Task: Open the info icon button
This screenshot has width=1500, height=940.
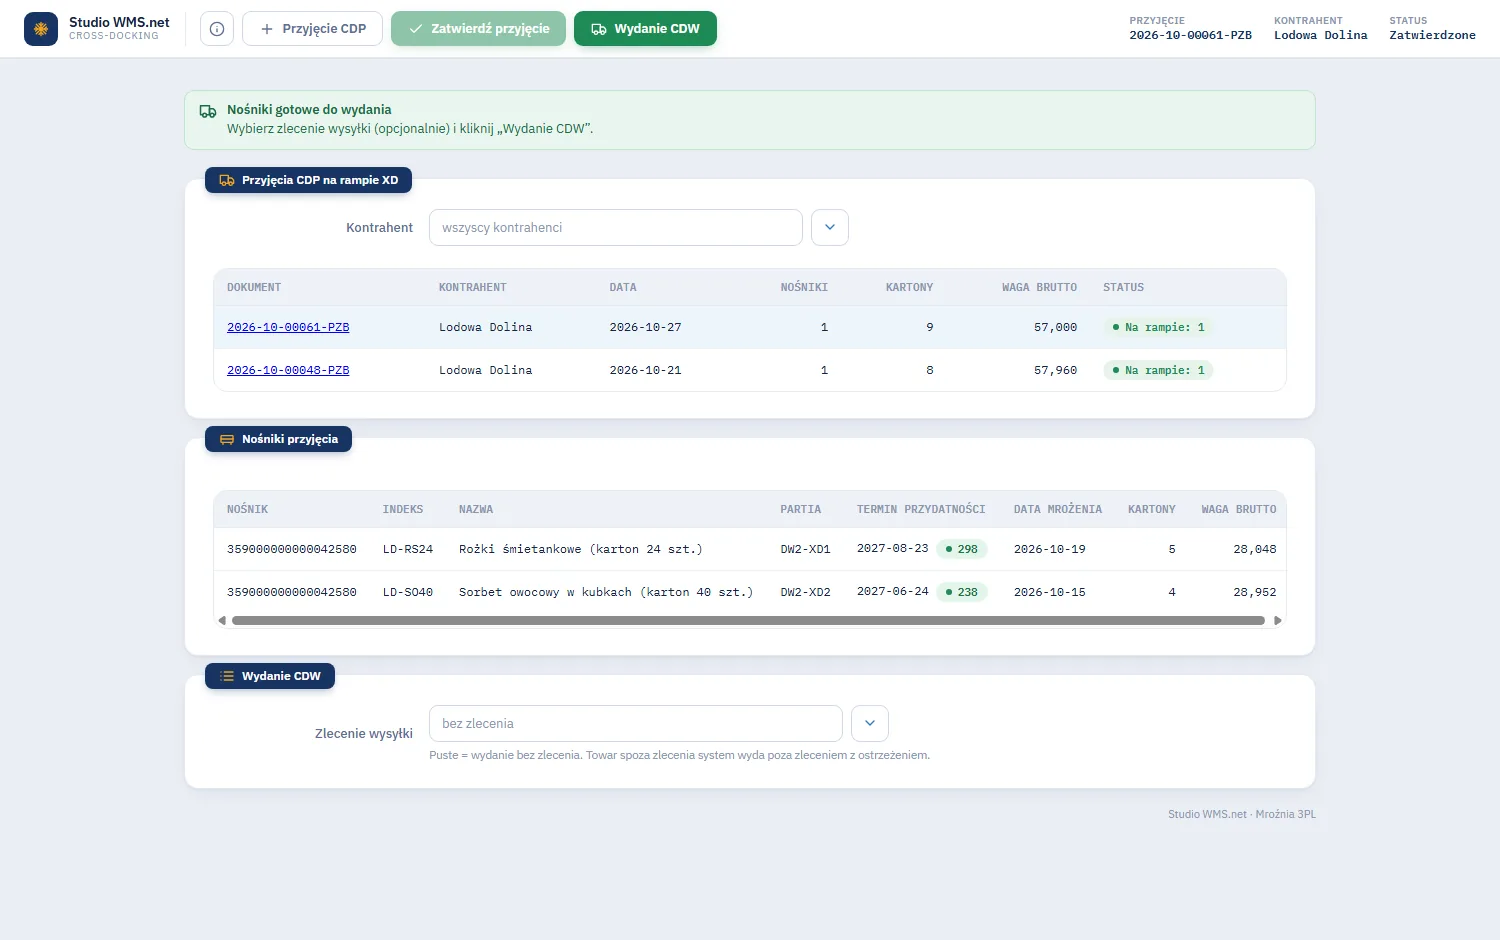Action: pos(217,29)
